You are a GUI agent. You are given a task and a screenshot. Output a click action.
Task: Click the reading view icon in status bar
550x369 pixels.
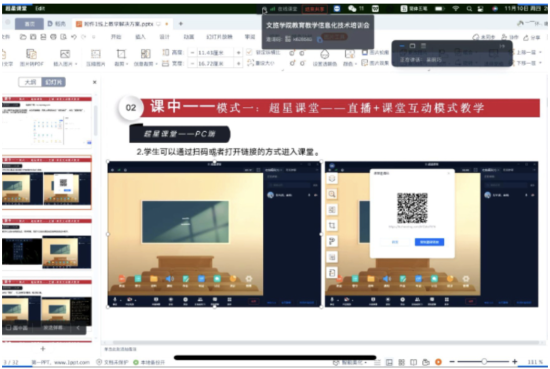[414, 362]
